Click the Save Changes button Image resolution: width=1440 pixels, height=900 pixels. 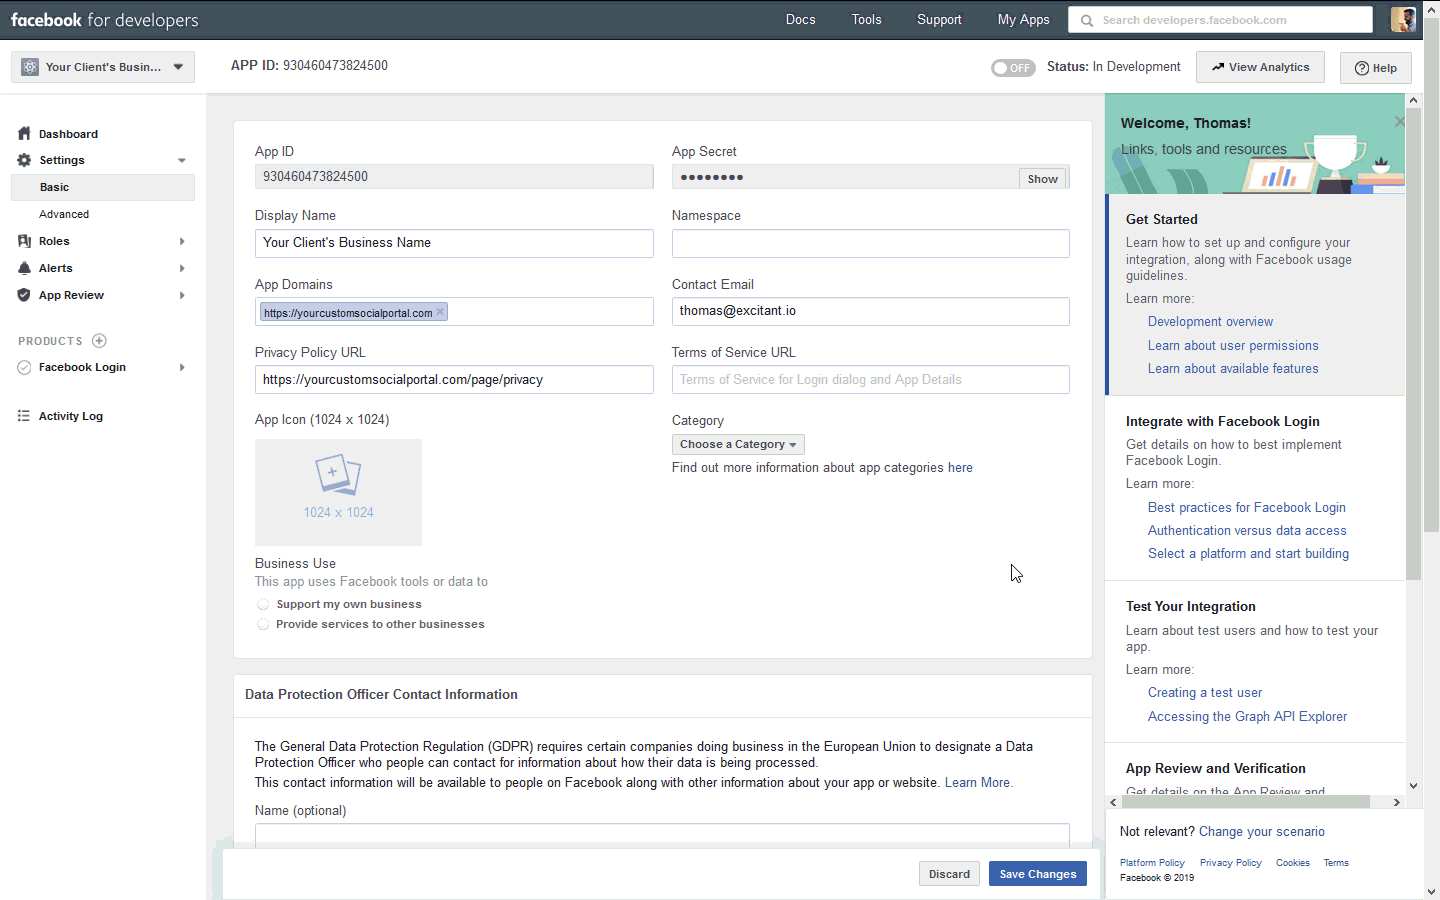[x=1038, y=874]
